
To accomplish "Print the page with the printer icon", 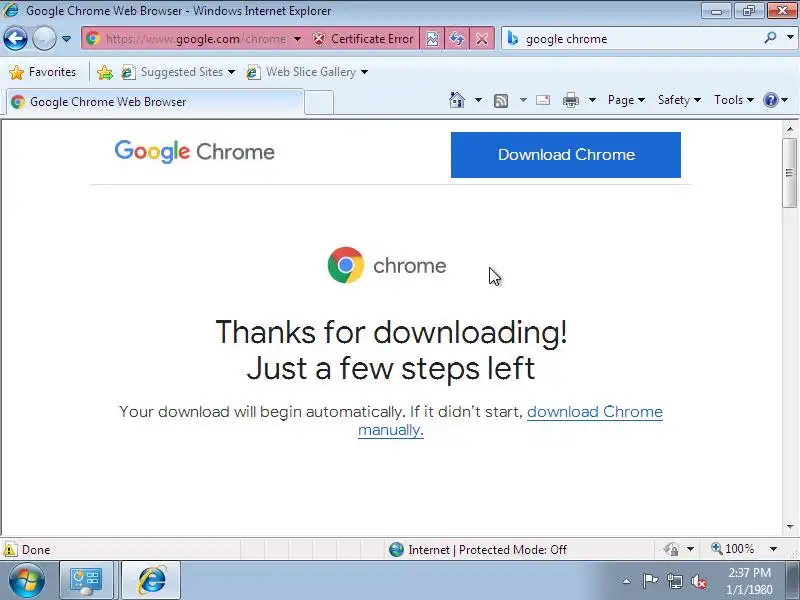I will [x=571, y=100].
